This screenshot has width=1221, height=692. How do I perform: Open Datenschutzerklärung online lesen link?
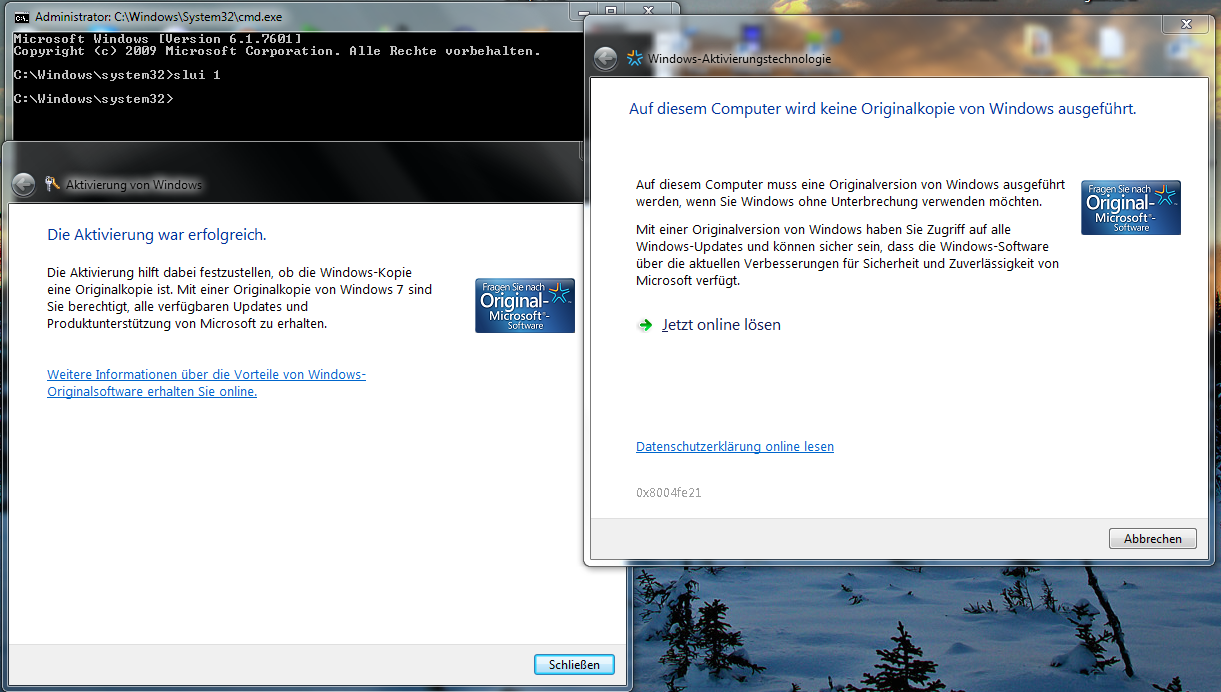point(735,447)
